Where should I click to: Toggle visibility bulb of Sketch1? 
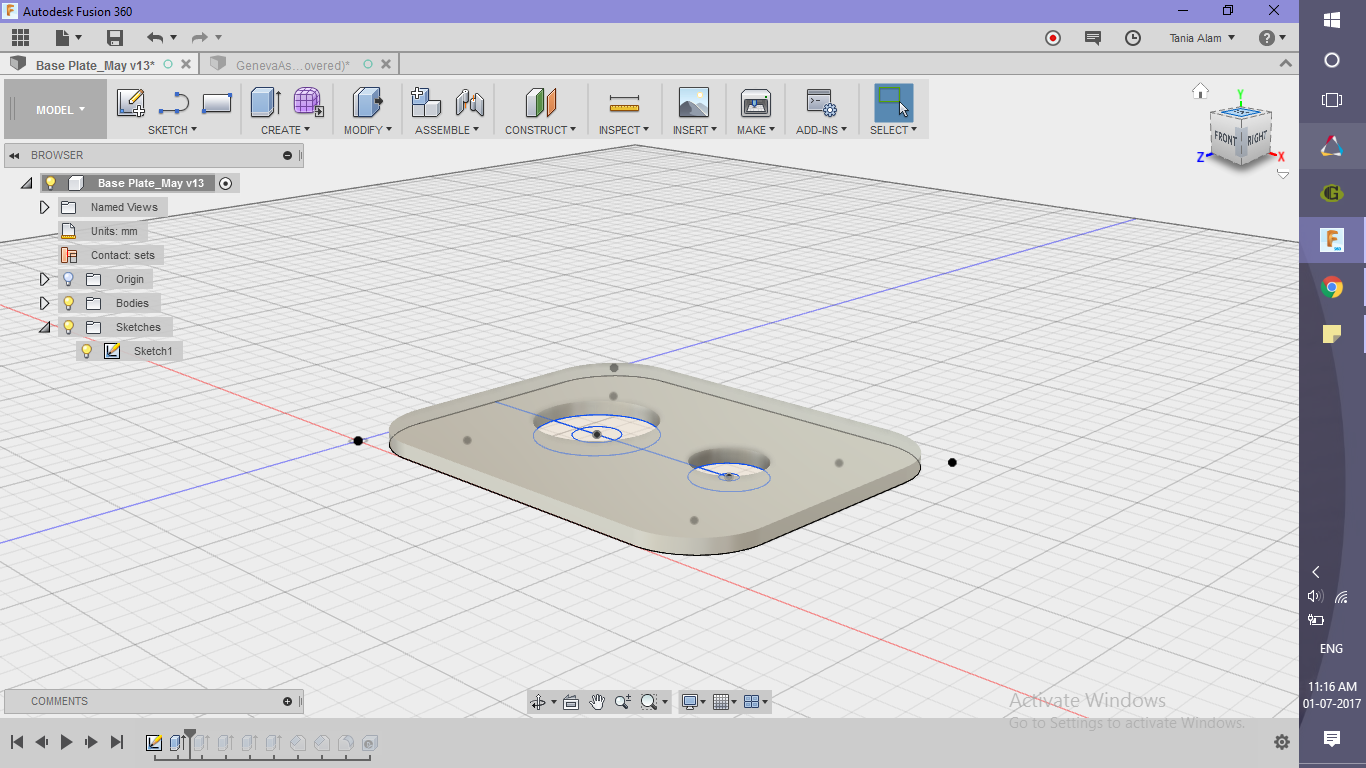[87, 351]
